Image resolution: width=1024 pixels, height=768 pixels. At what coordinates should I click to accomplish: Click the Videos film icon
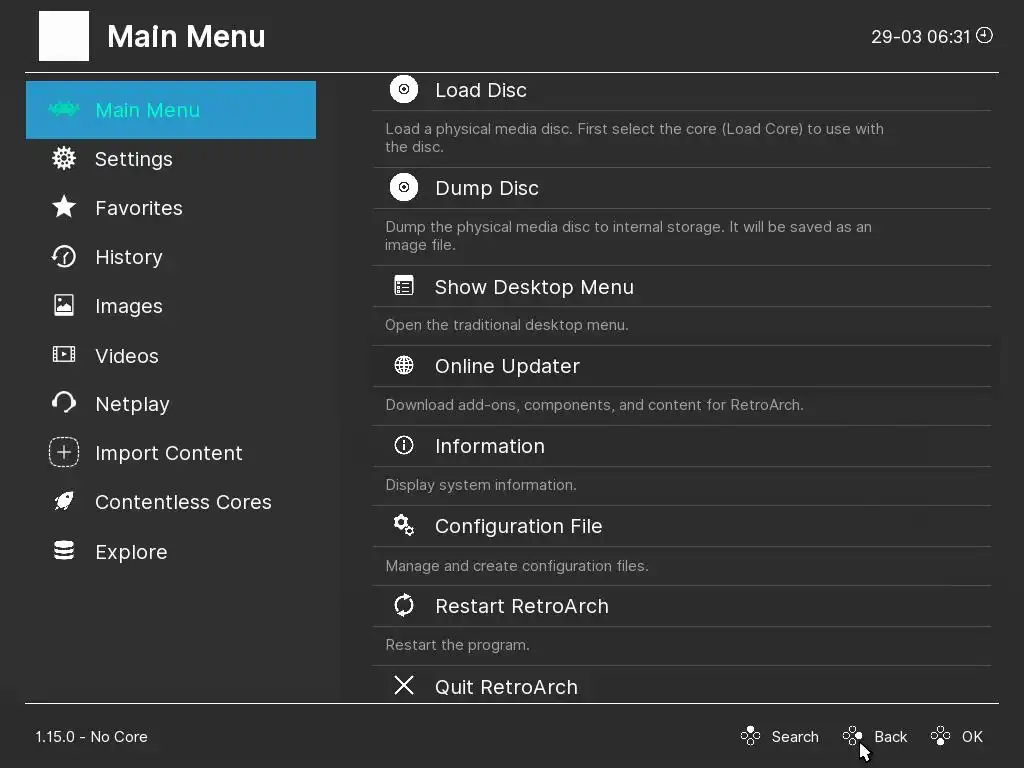click(x=64, y=355)
